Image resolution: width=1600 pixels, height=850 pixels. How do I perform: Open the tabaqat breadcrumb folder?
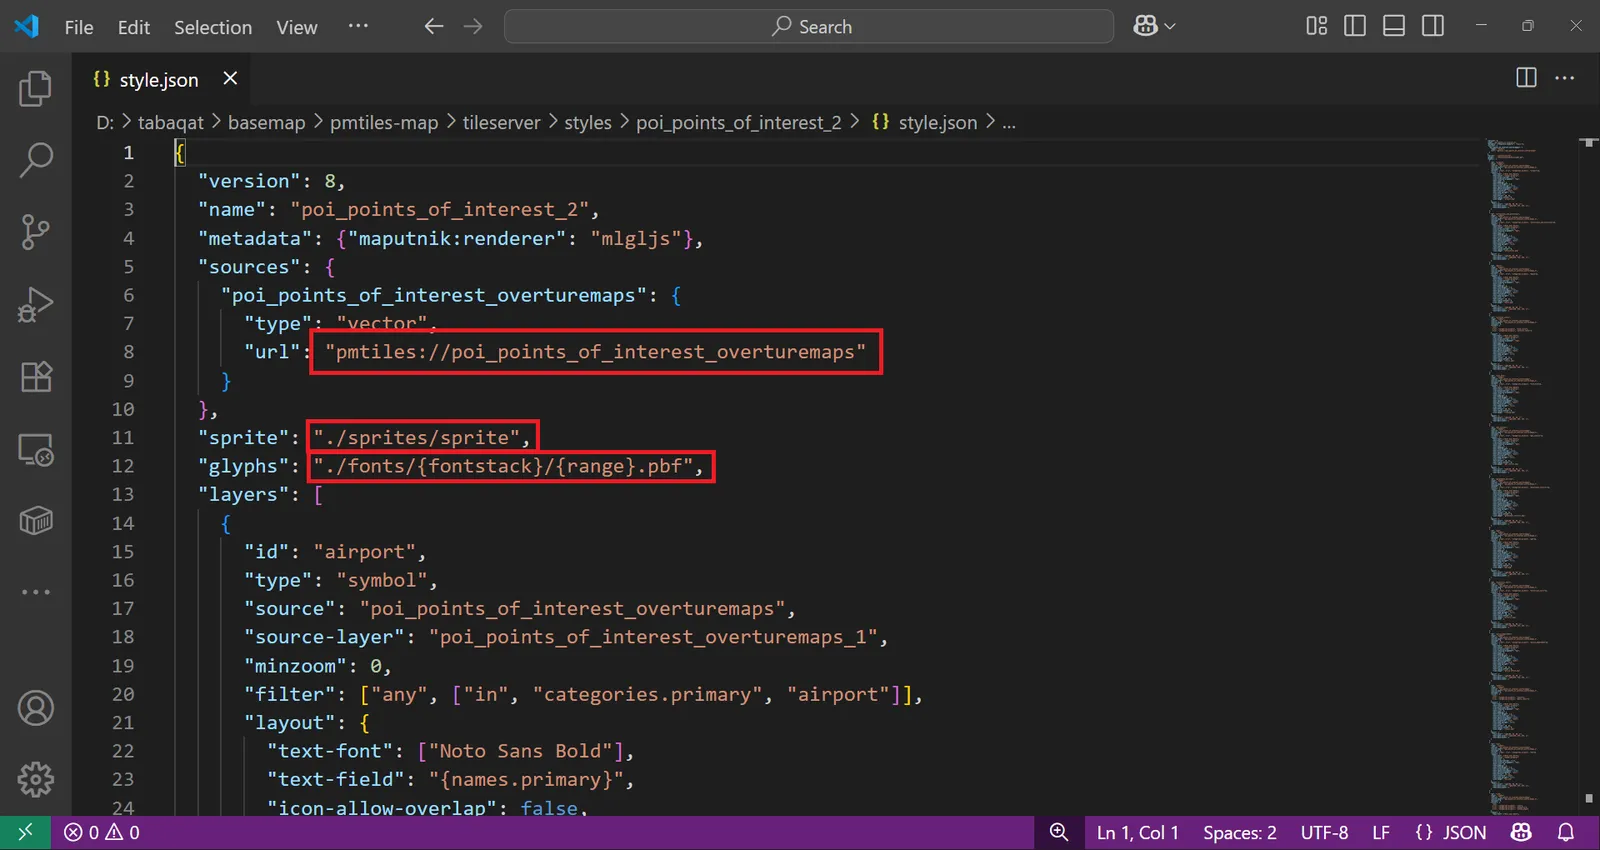click(x=170, y=123)
